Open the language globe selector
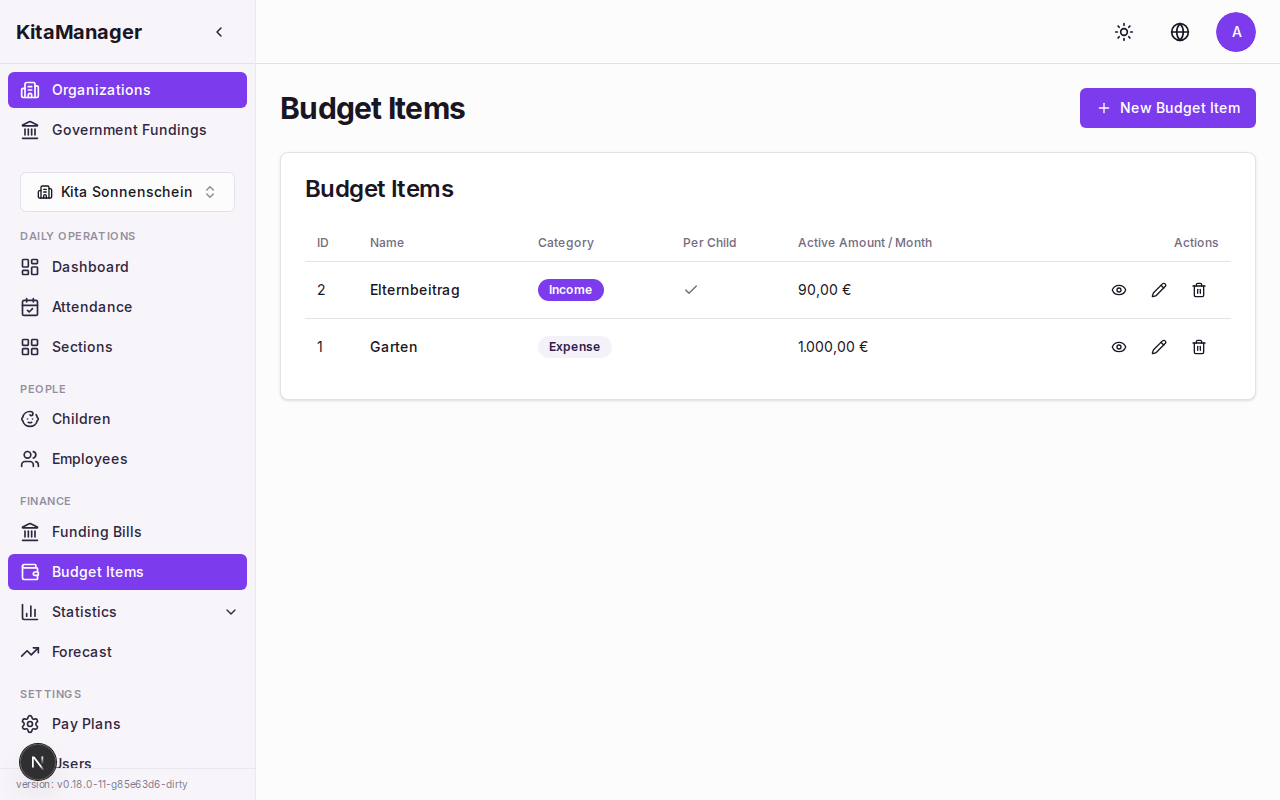Image resolution: width=1280 pixels, height=800 pixels. [x=1180, y=32]
